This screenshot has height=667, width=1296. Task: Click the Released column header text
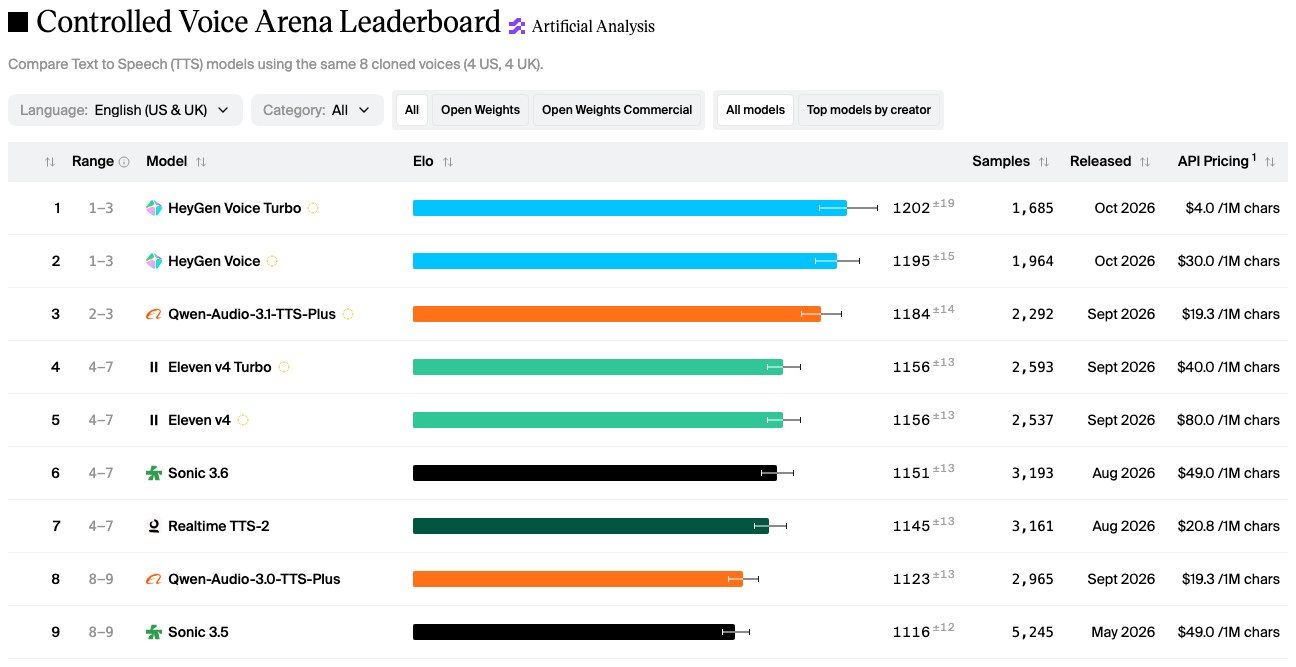1100,162
